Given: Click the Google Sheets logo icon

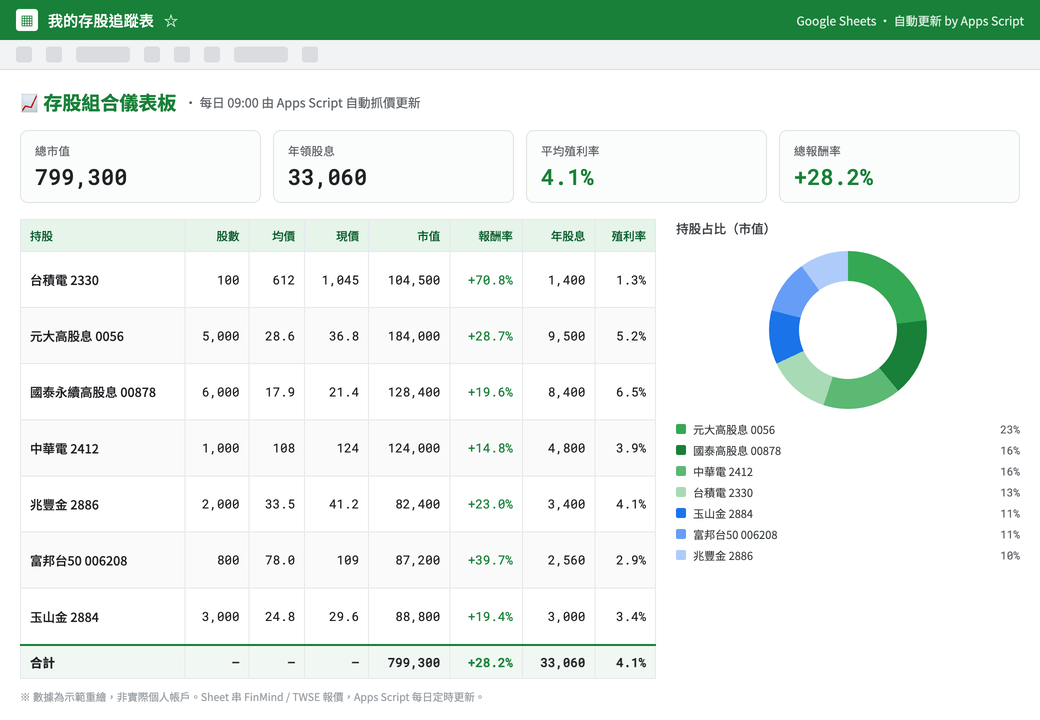Looking at the screenshot, I should 27,21.
